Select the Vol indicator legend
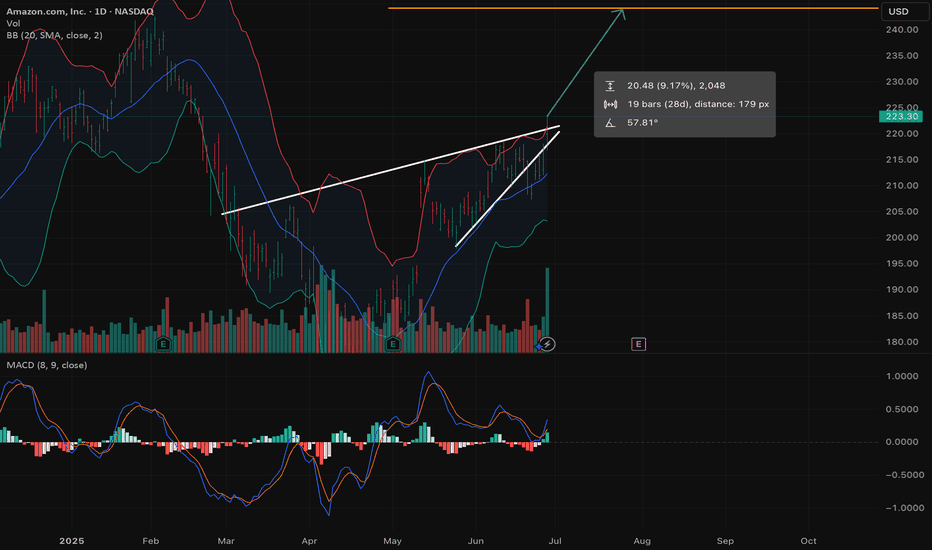 point(13,23)
